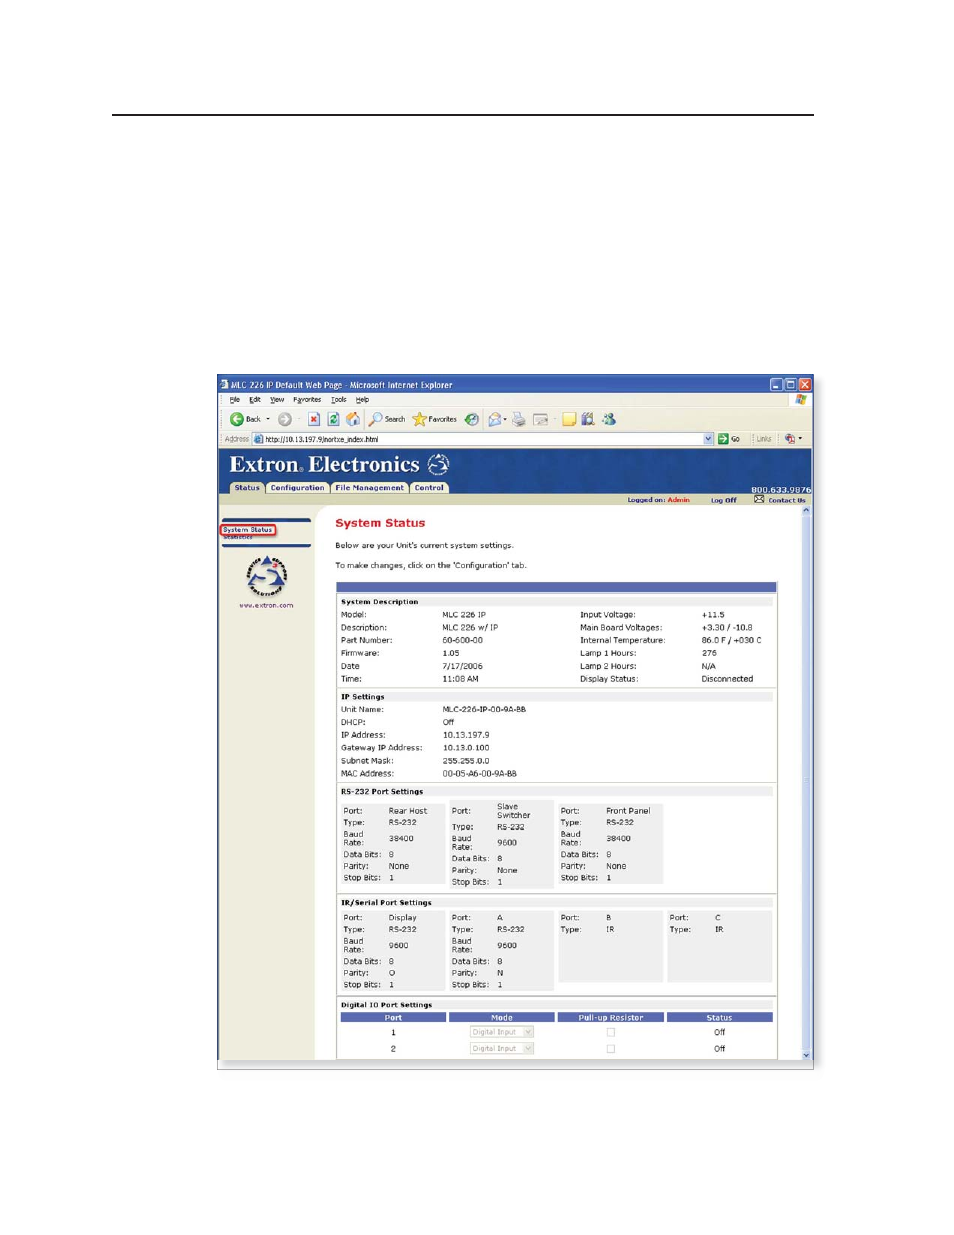Viewport: 954px width, 1235px height.
Task: Switch to the Control tab
Action: [429, 488]
